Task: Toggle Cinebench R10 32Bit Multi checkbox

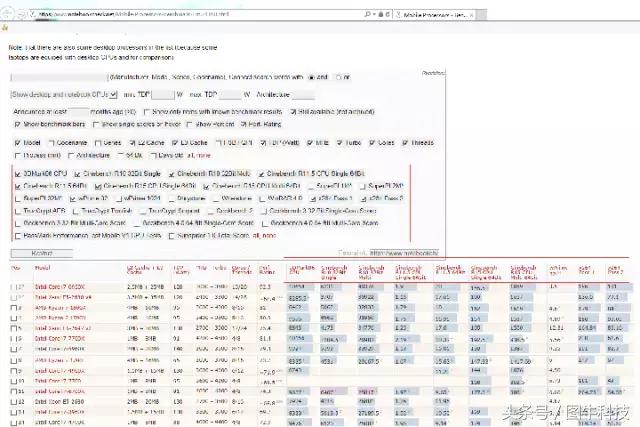Action: (171, 174)
